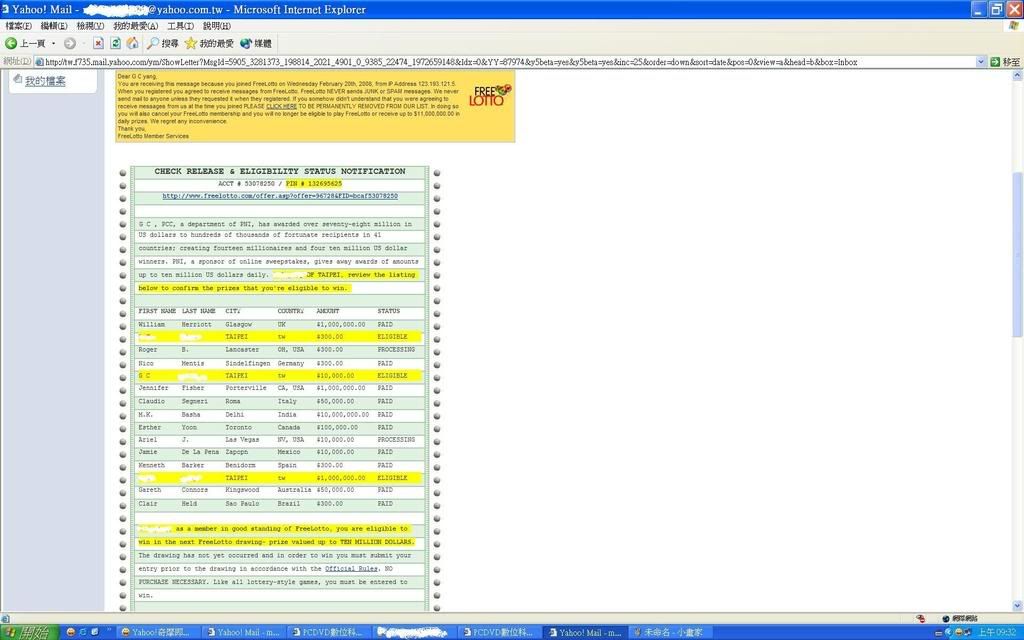Viewport: 1024px width, 640px height.
Task: Open the 編輯(E) menu
Action: [54, 25]
